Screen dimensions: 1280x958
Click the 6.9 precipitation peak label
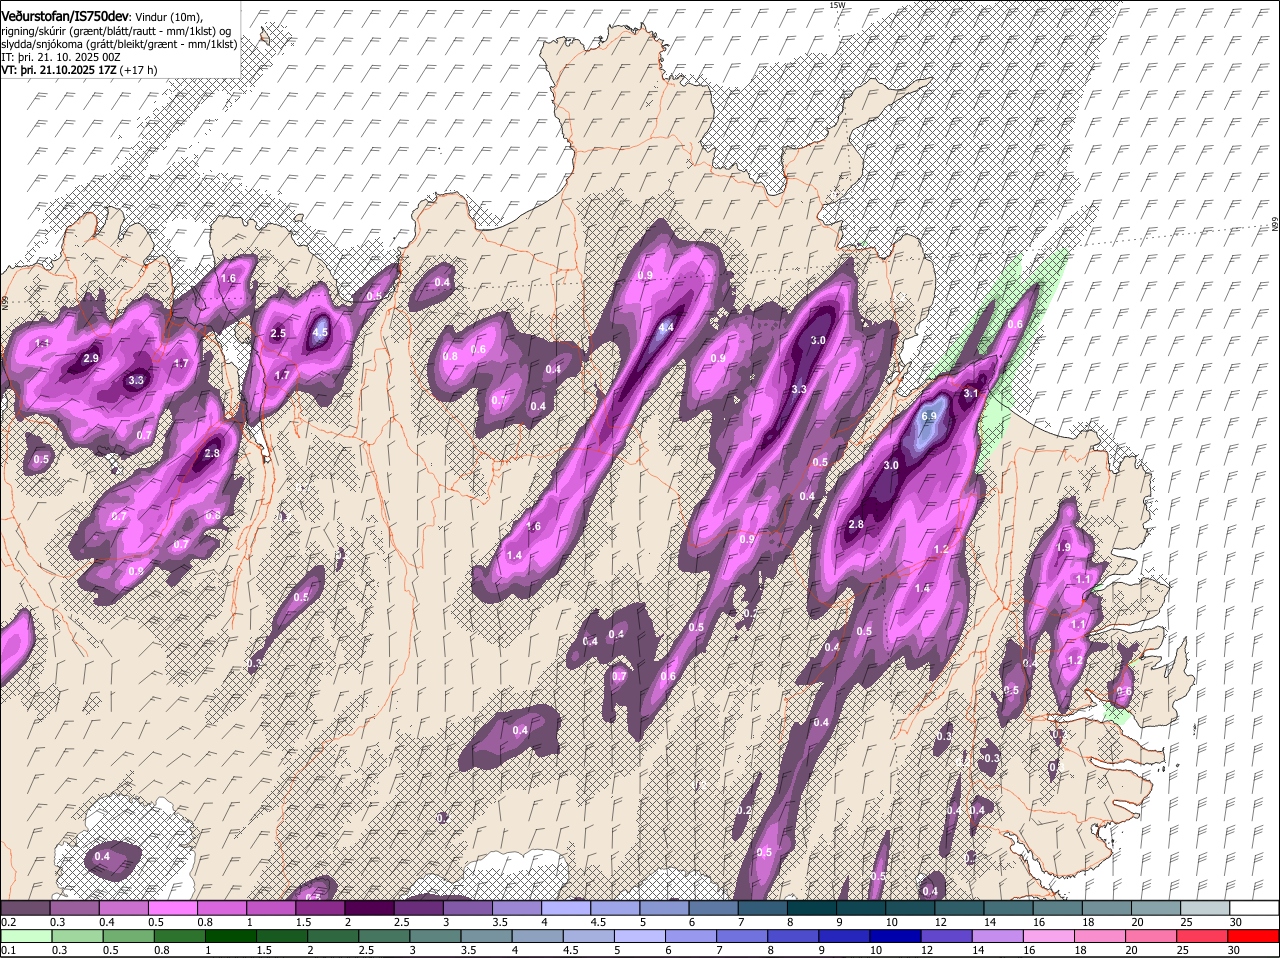(x=928, y=416)
